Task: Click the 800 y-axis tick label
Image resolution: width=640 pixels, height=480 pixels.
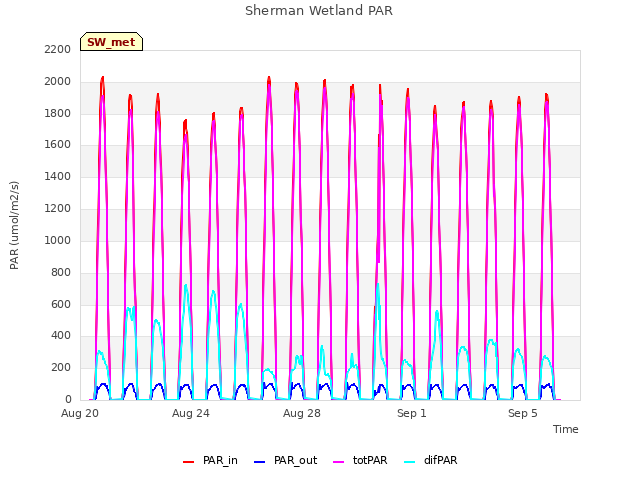Action: (61, 272)
